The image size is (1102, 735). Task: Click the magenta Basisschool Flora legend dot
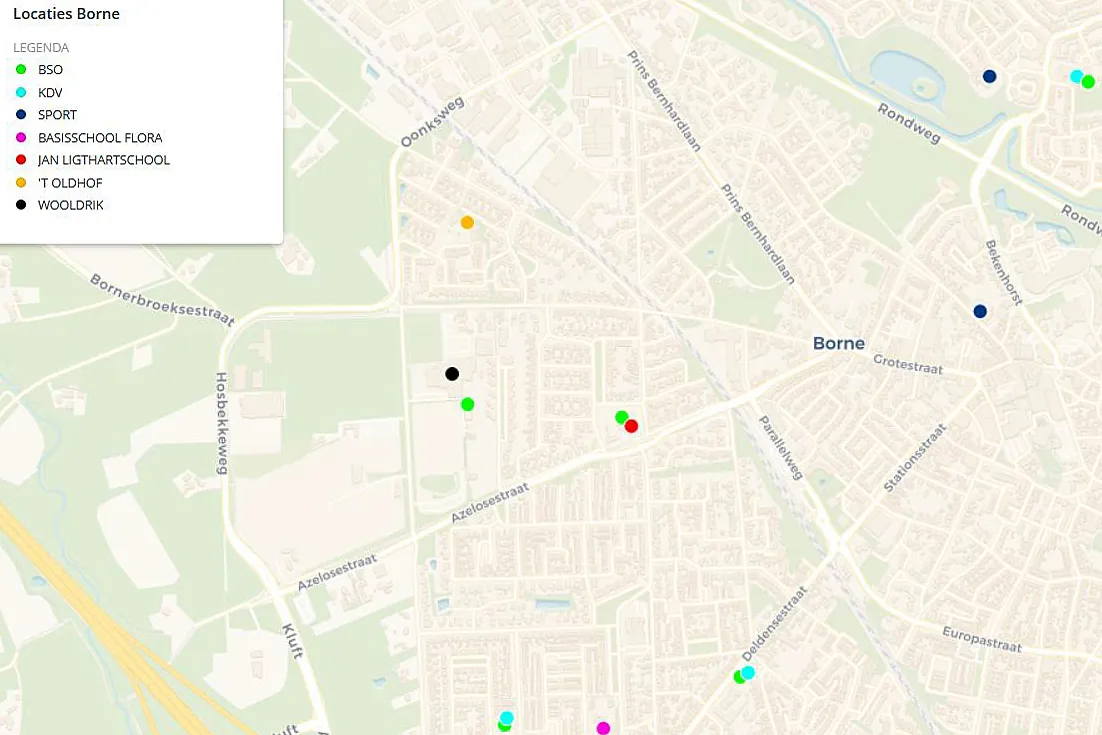click(x=21, y=138)
